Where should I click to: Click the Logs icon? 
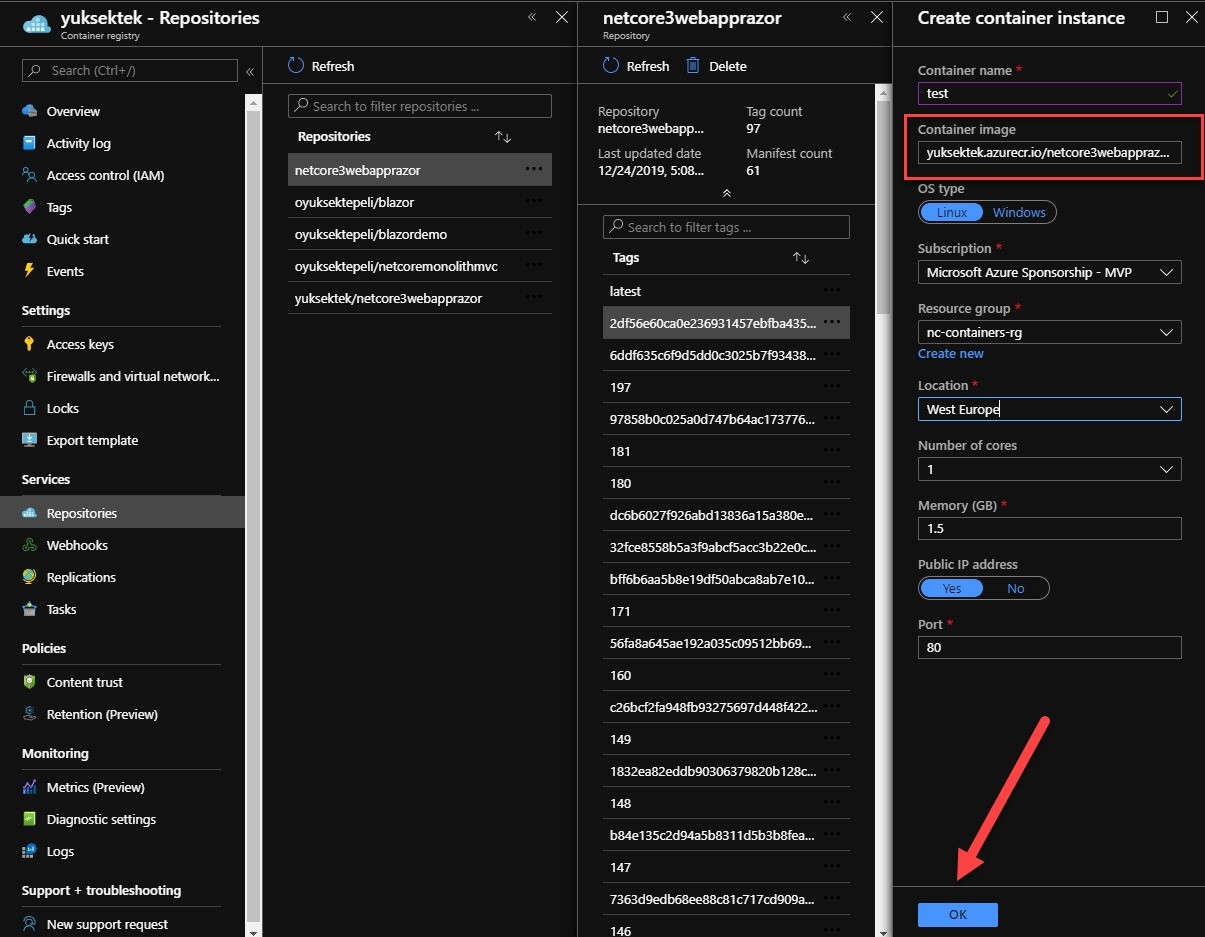coord(29,851)
